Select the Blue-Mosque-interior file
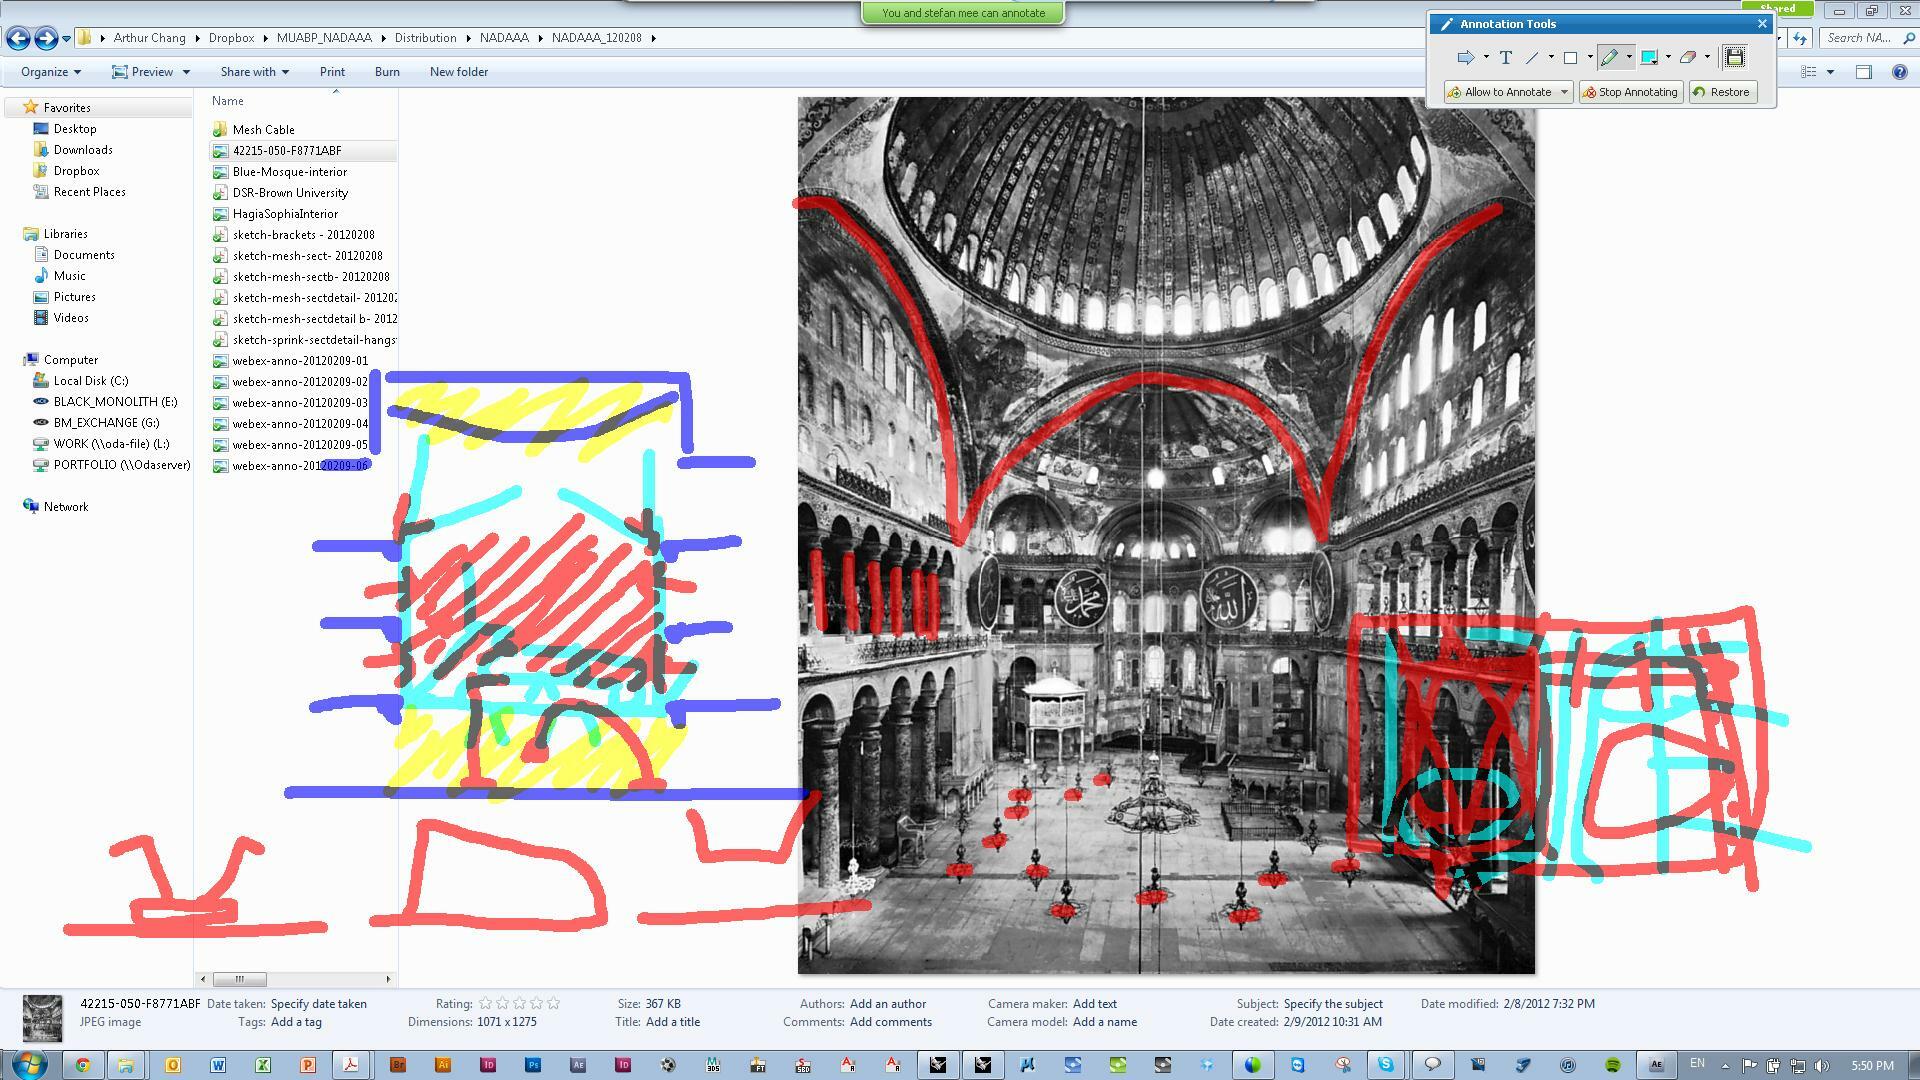The image size is (1920, 1080). (x=289, y=172)
